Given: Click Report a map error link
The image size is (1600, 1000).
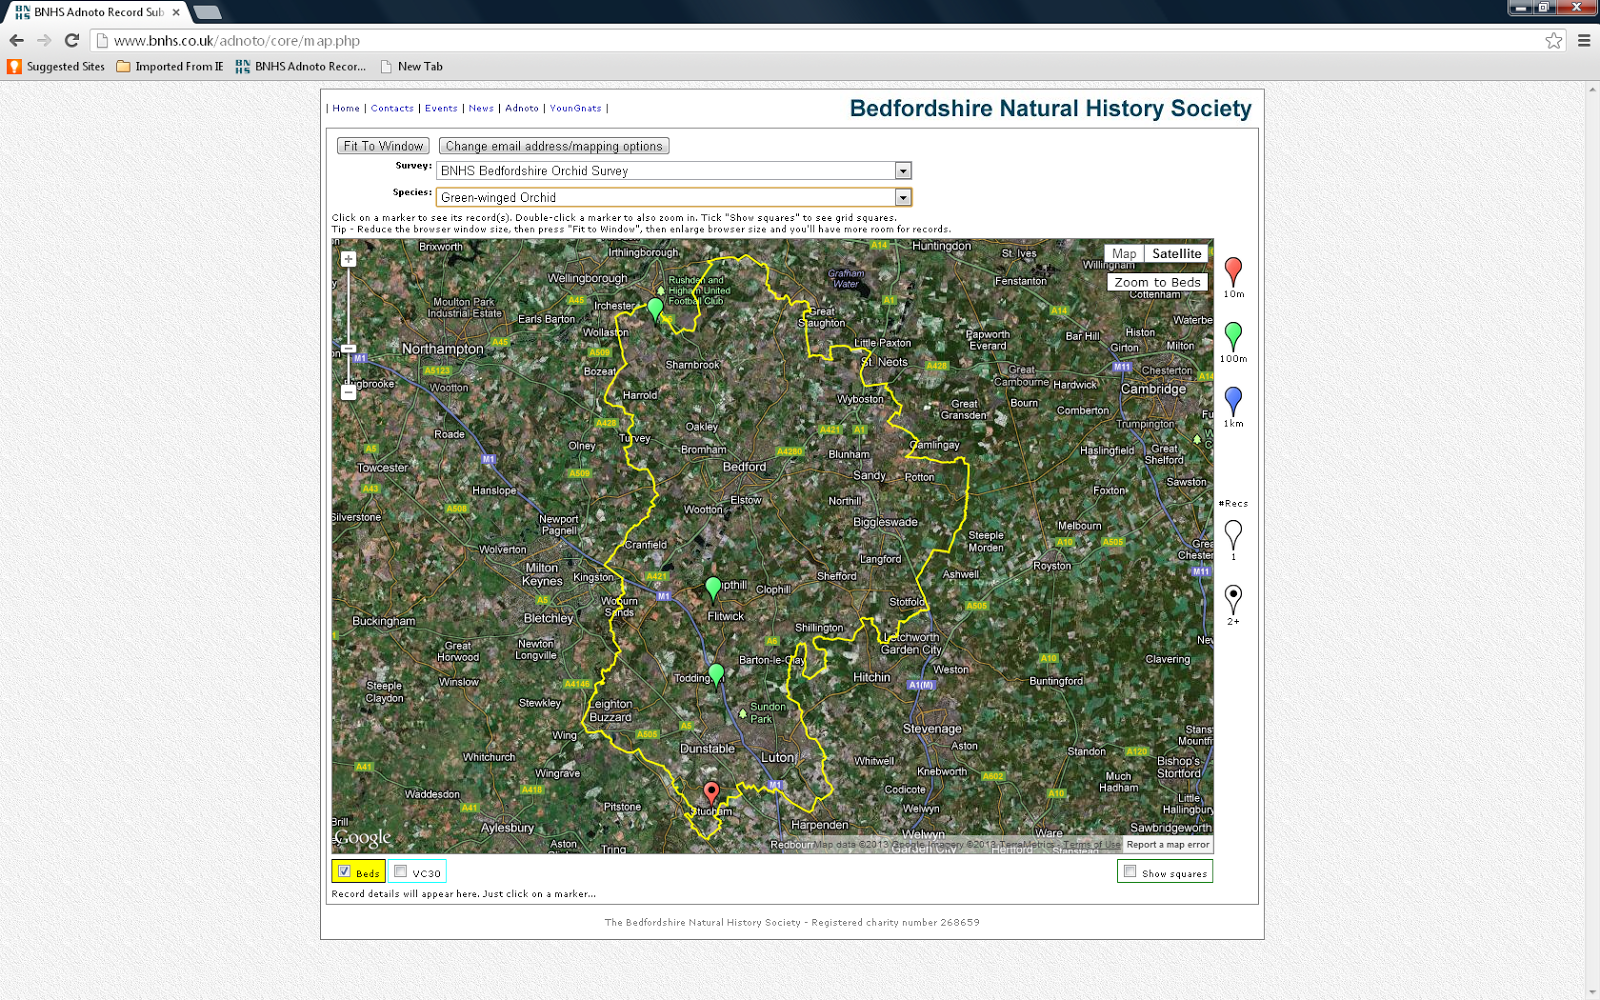Looking at the screenshot, I should pos(1167,845).
